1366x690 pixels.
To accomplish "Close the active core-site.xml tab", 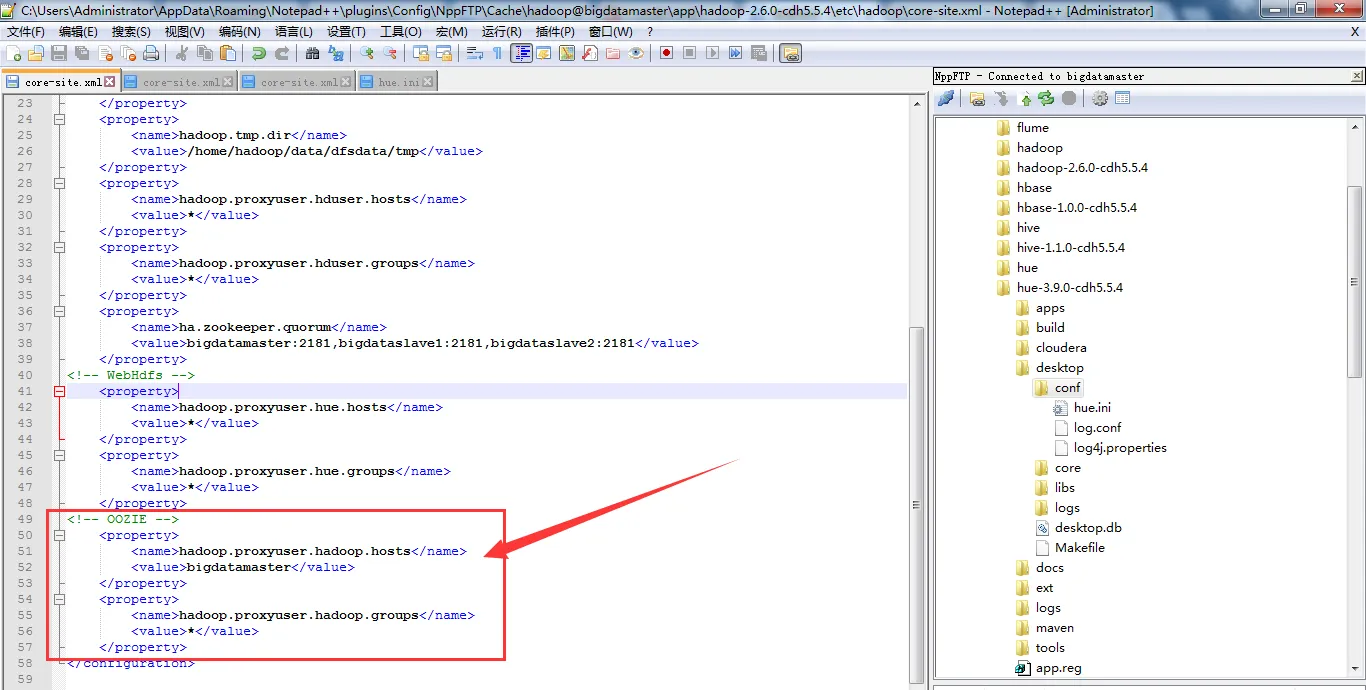I will tap(110, 82).
